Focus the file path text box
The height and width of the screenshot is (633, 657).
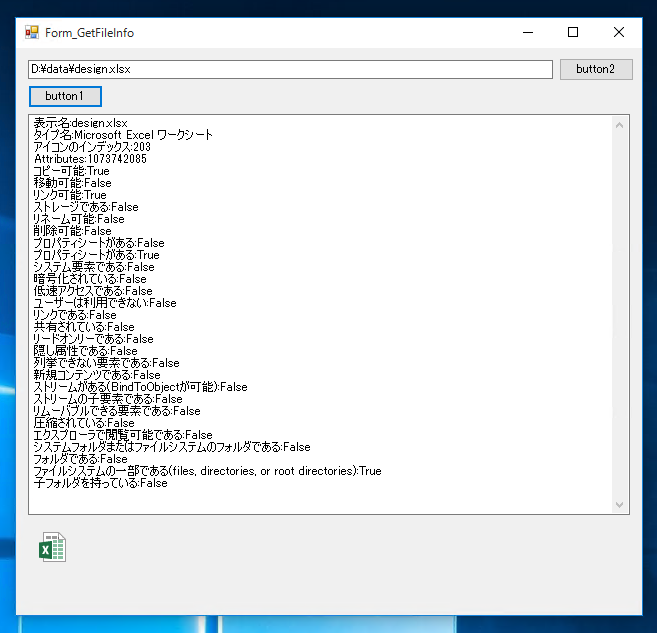pyautogui.click(x=290, y=69)
